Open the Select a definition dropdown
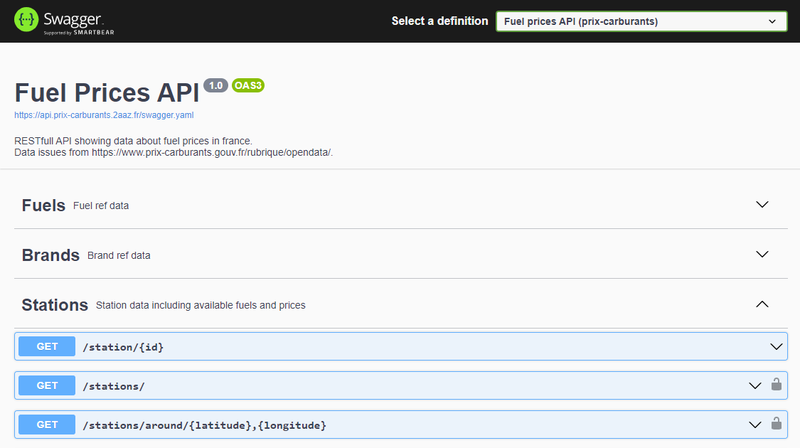The width and height of the screenshot is (800, 448). pyautogui.click(x=640, y=21)
